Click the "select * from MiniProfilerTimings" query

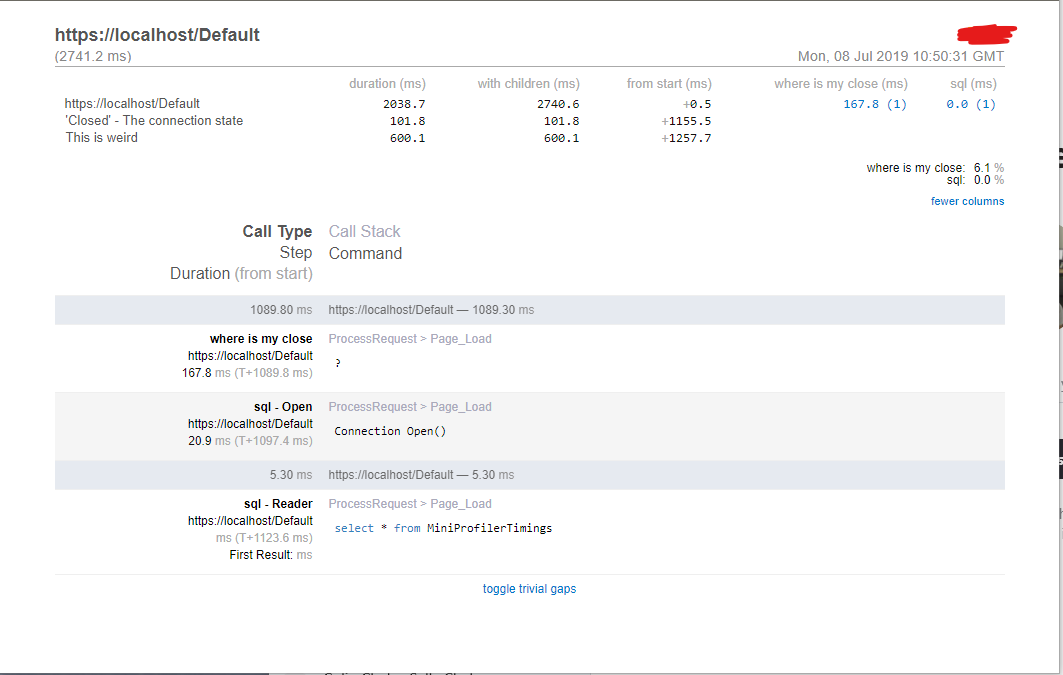tap(445, 527)
